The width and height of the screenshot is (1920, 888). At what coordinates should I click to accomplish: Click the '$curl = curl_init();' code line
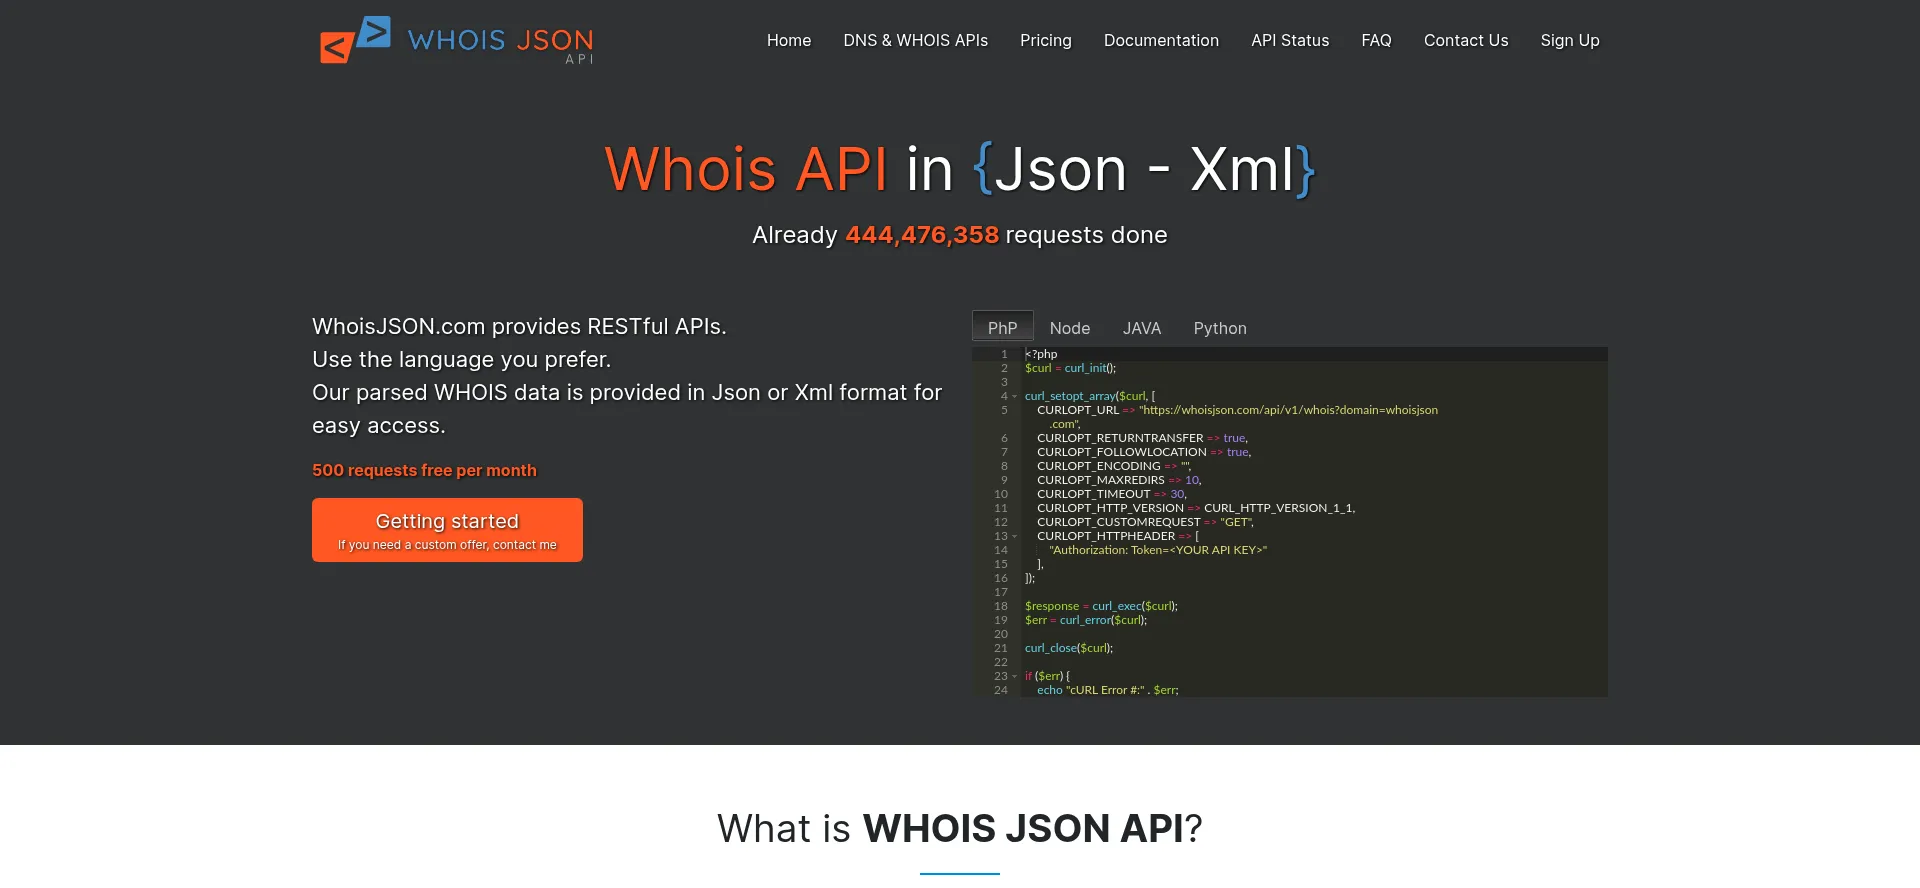(1070, 368)
